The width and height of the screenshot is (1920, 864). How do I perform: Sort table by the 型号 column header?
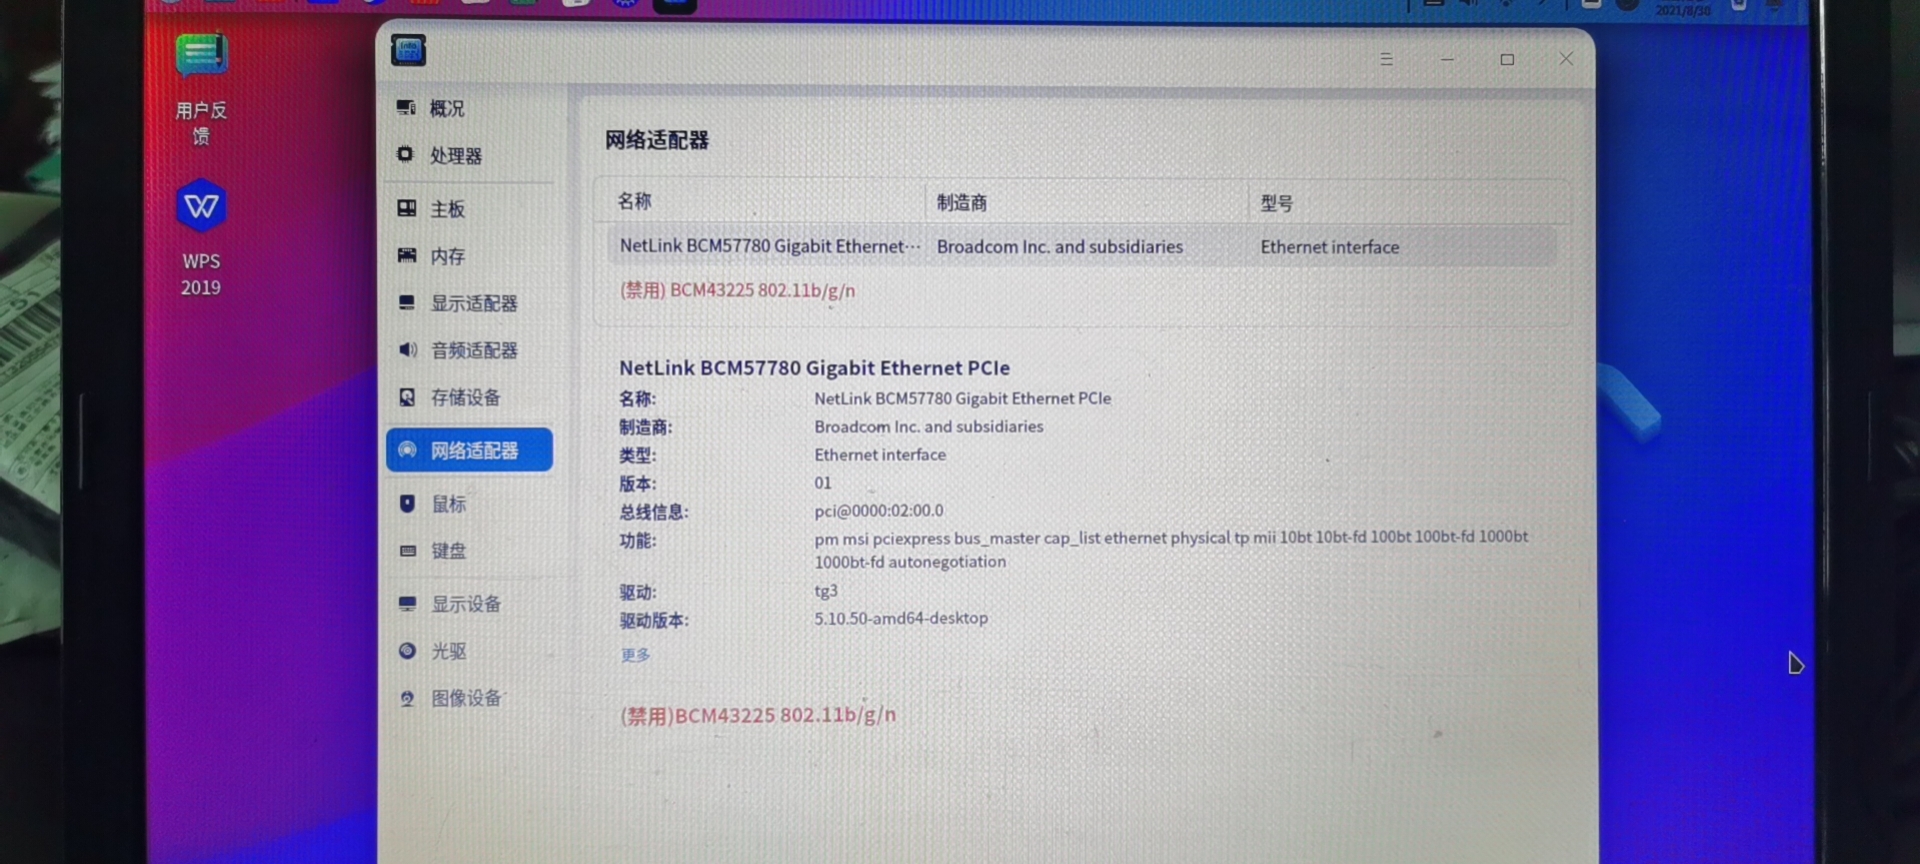[x=1277, y=203]
